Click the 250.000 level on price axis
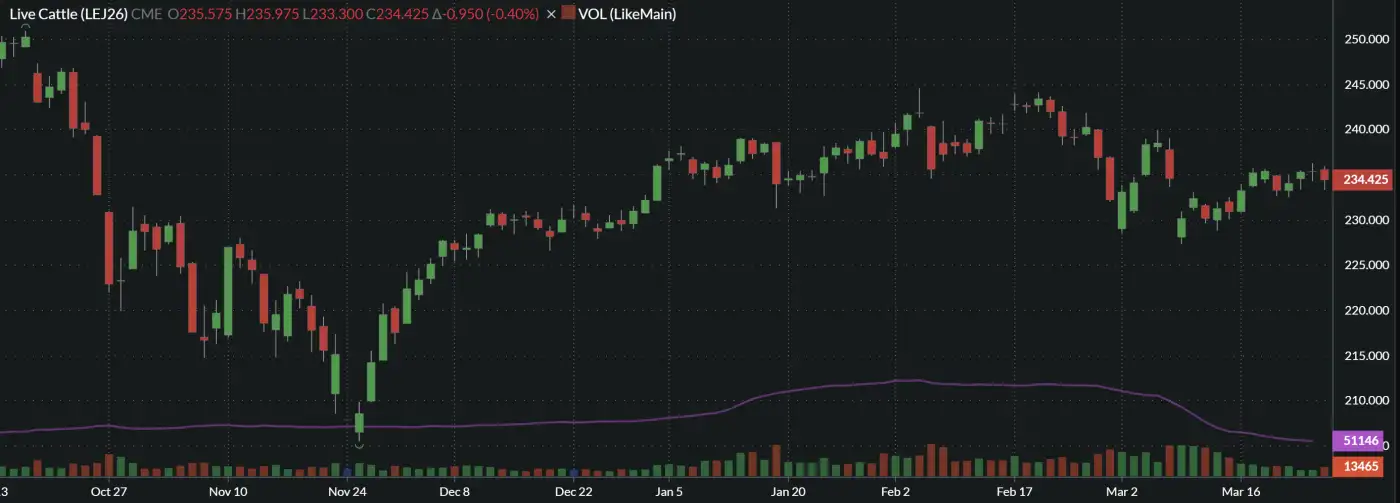The width and height of the screenshot is (1400, 503). click(1367, 39)
